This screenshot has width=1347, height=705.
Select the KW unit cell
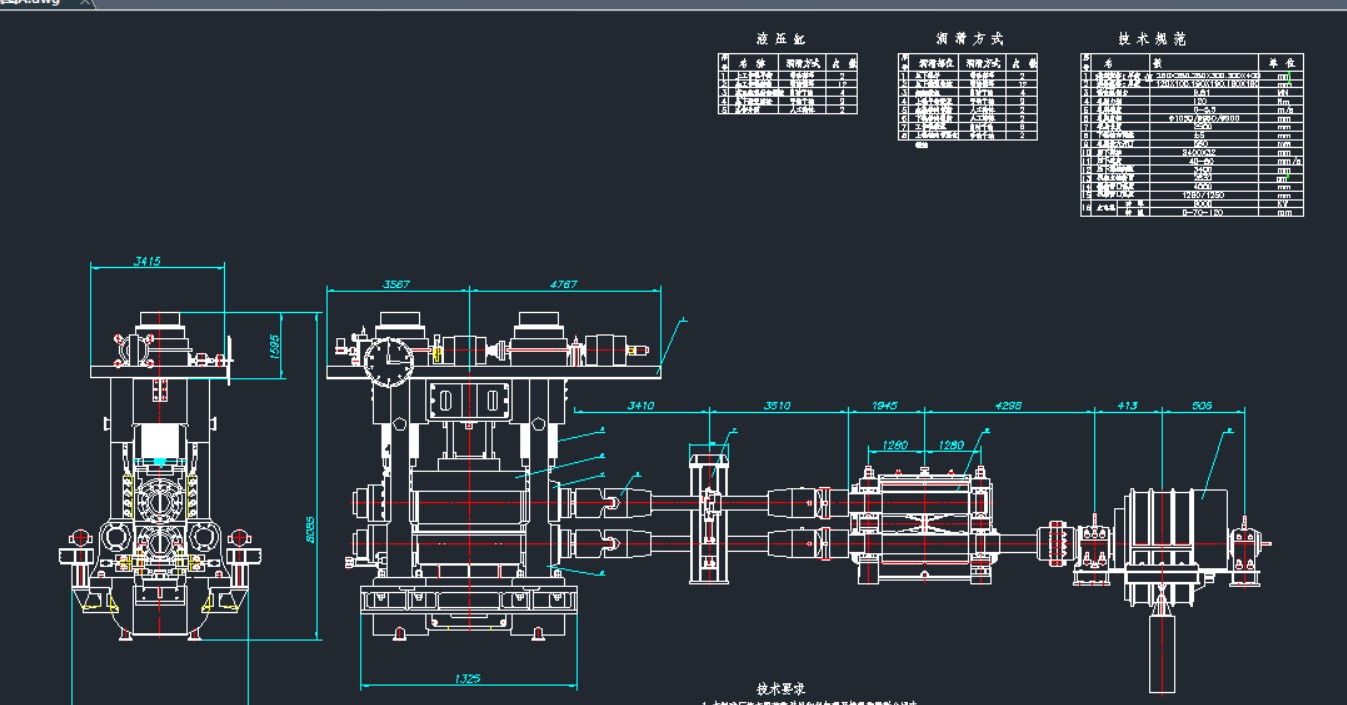[1281, 203]
